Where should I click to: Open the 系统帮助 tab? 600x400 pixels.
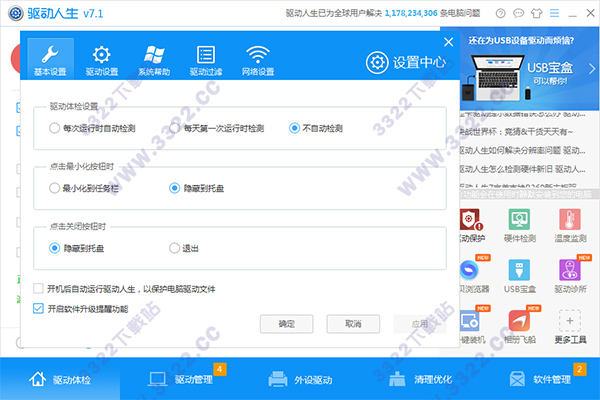point(154,59)
